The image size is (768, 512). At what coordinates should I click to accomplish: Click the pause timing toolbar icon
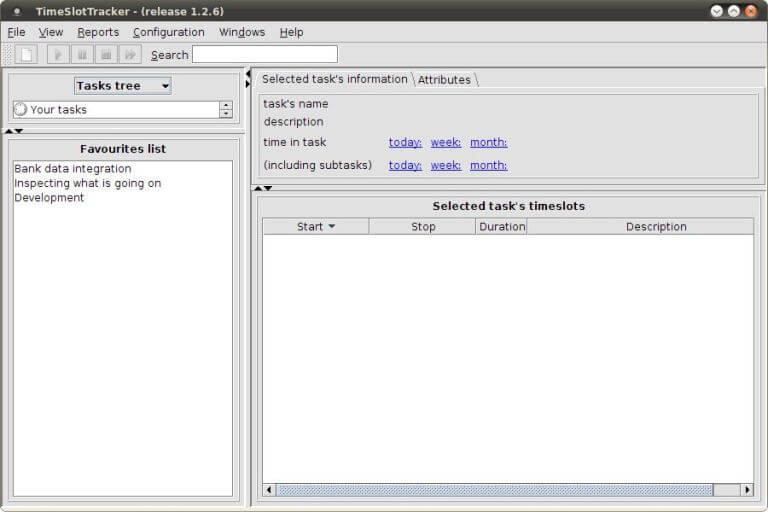click(82, 54)
